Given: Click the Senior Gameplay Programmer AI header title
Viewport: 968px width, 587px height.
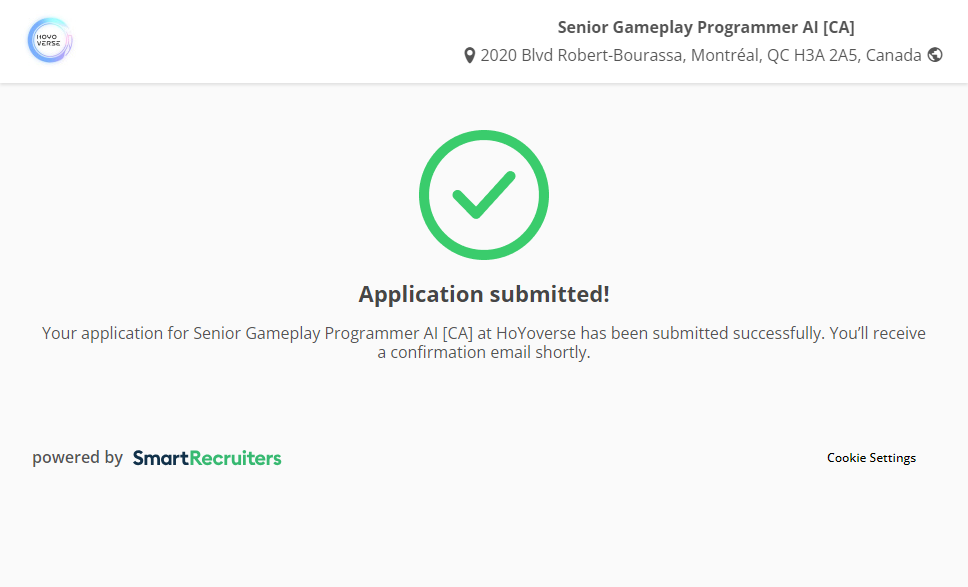Looking at the screenshot, I should click(706, 27).
